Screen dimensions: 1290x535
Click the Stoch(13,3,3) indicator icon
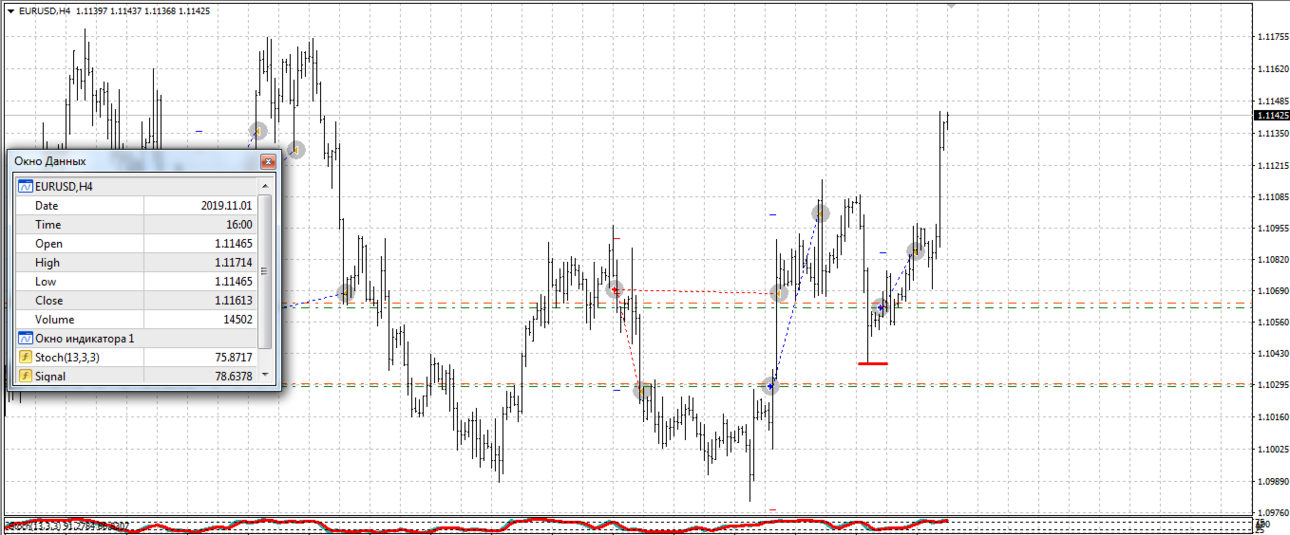[x=26, y=357]
